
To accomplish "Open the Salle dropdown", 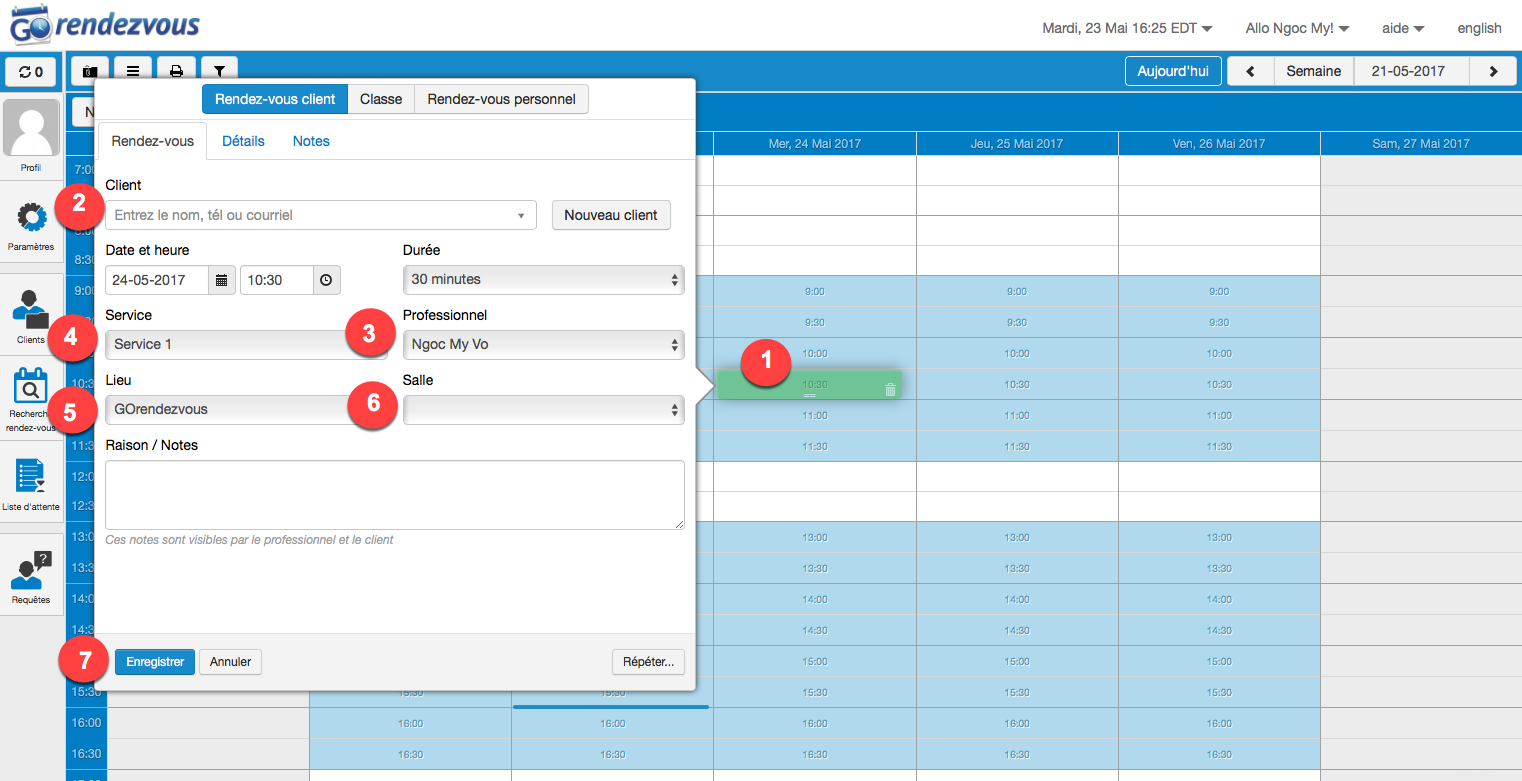I will click(544, 409).
